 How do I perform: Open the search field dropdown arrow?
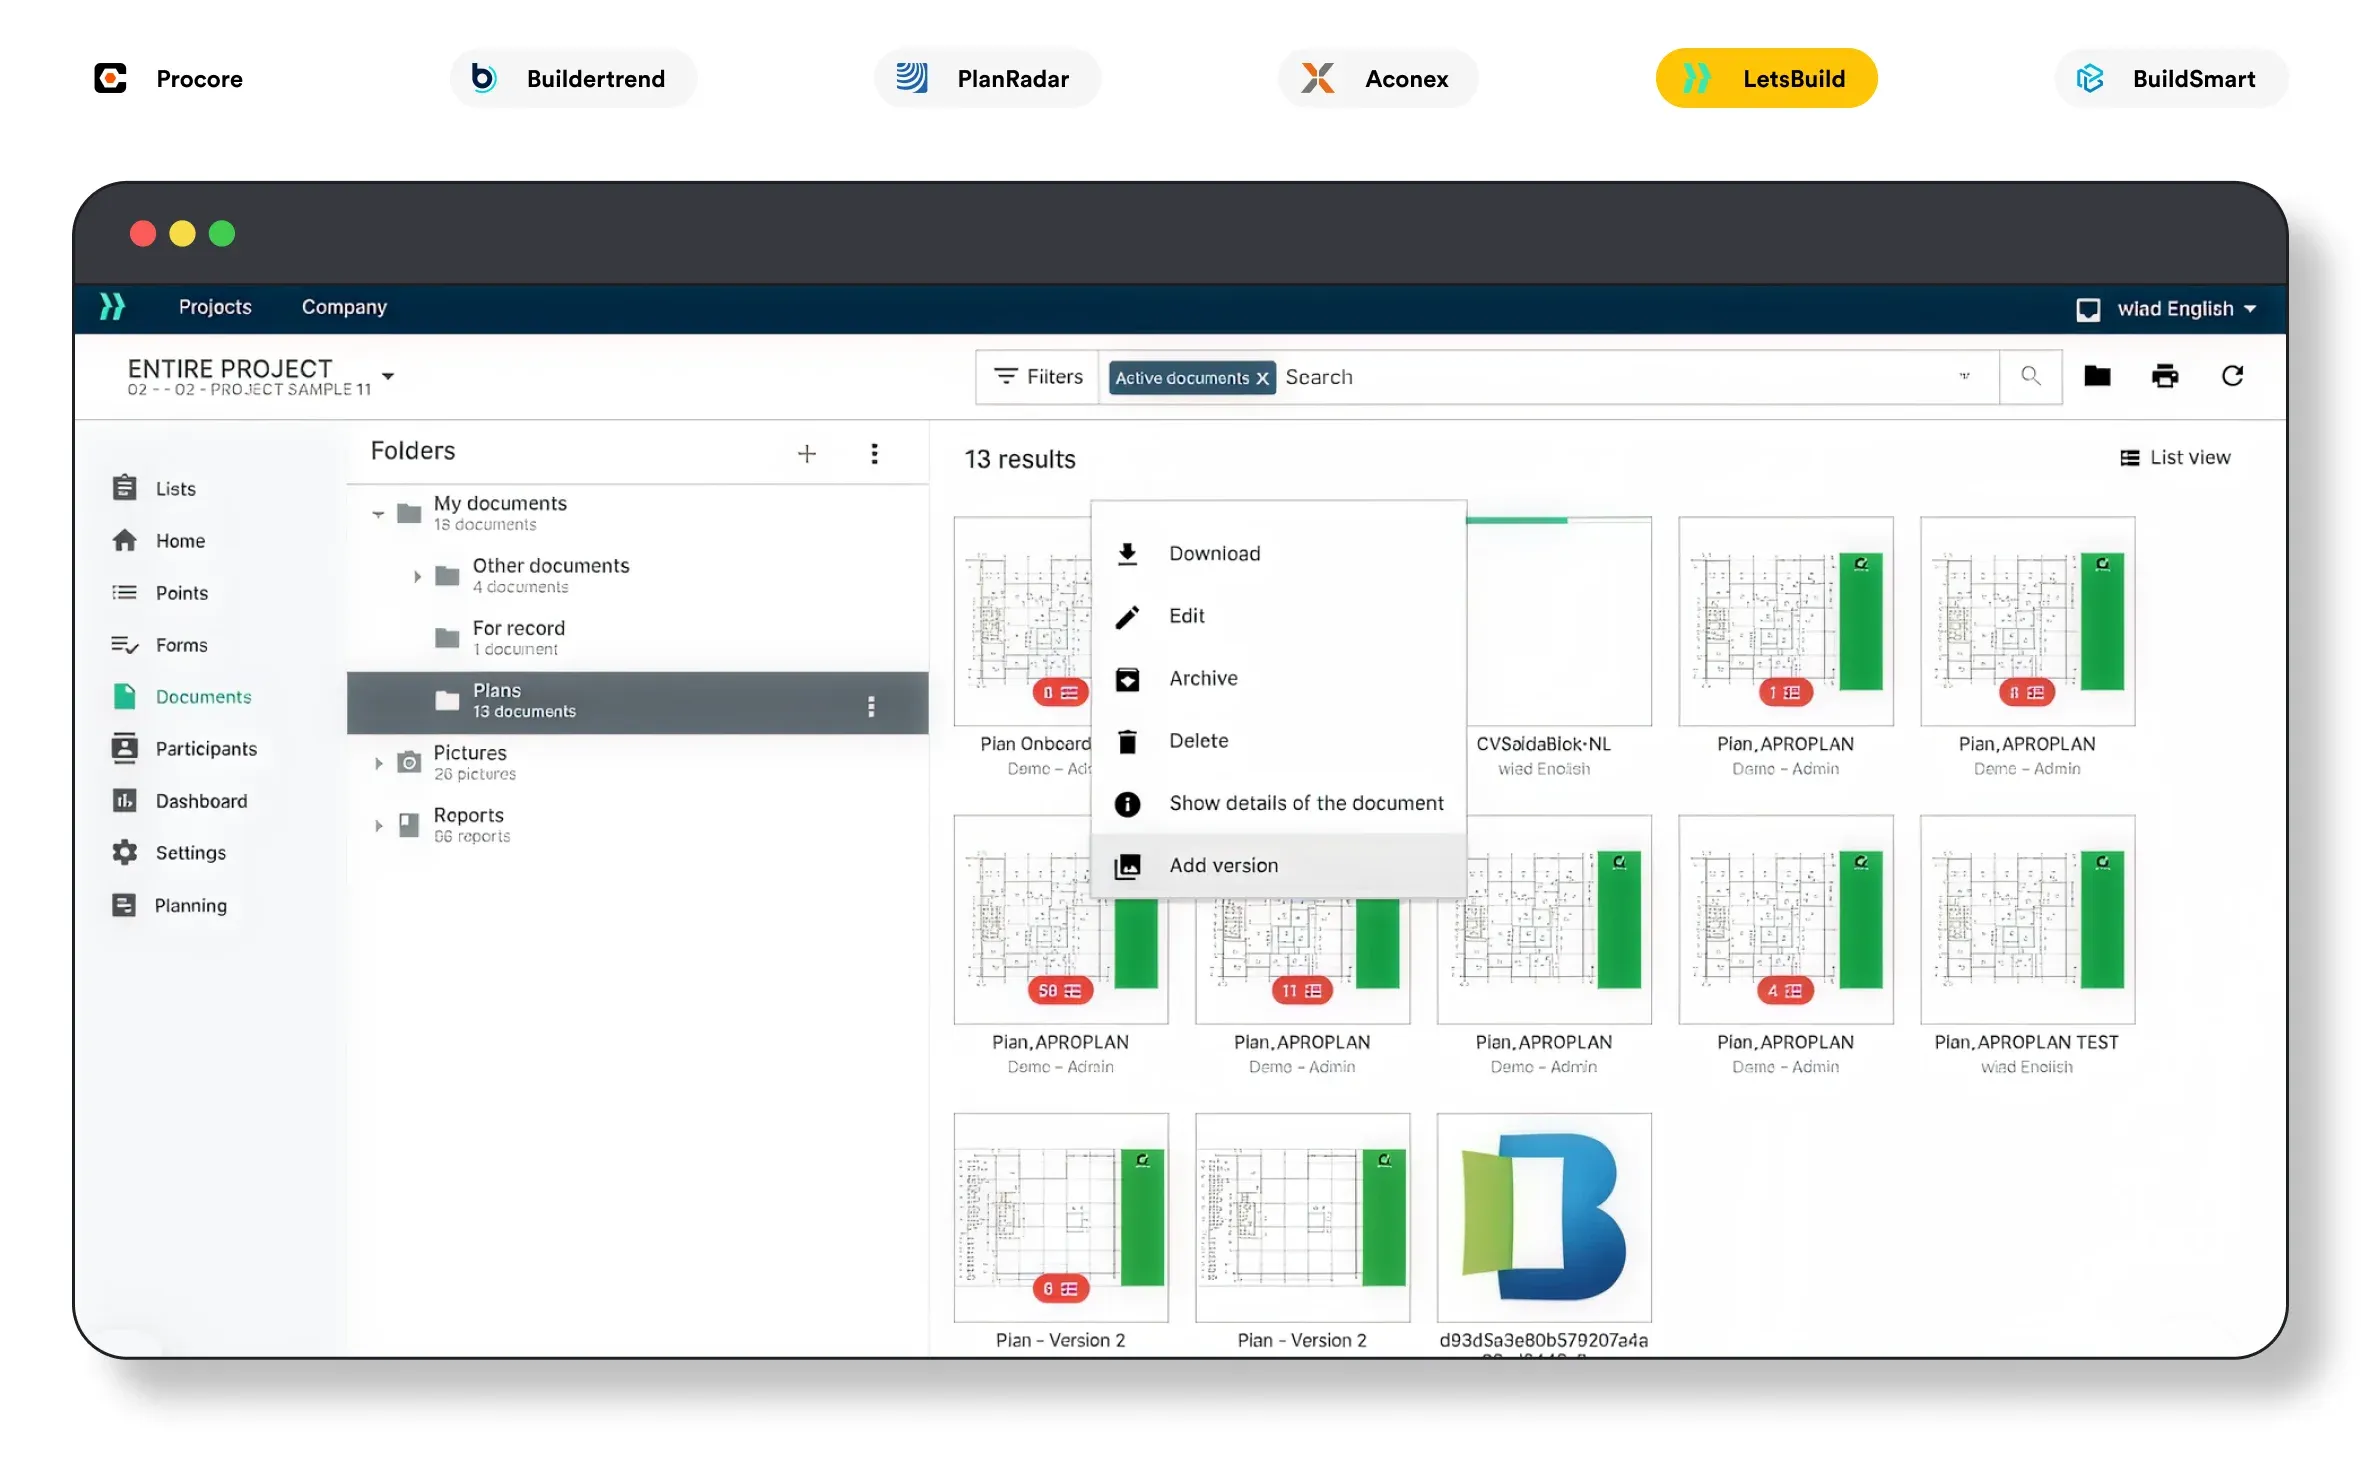tap(1964, 376)
